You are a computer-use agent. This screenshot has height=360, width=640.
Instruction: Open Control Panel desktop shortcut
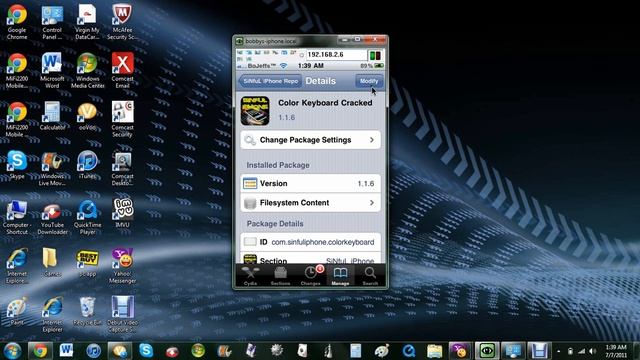(52, 22)
